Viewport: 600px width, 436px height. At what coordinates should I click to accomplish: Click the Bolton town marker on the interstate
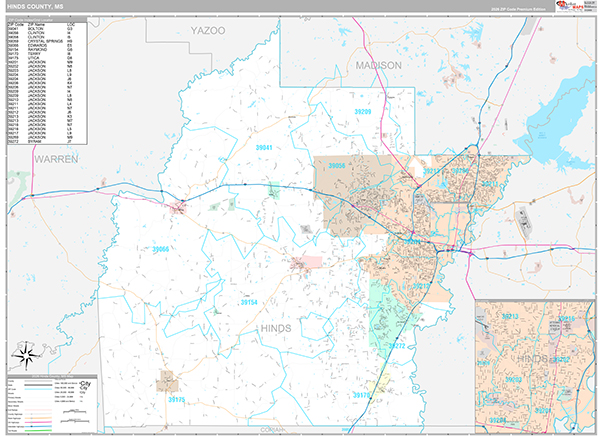[x=271, y=189]
